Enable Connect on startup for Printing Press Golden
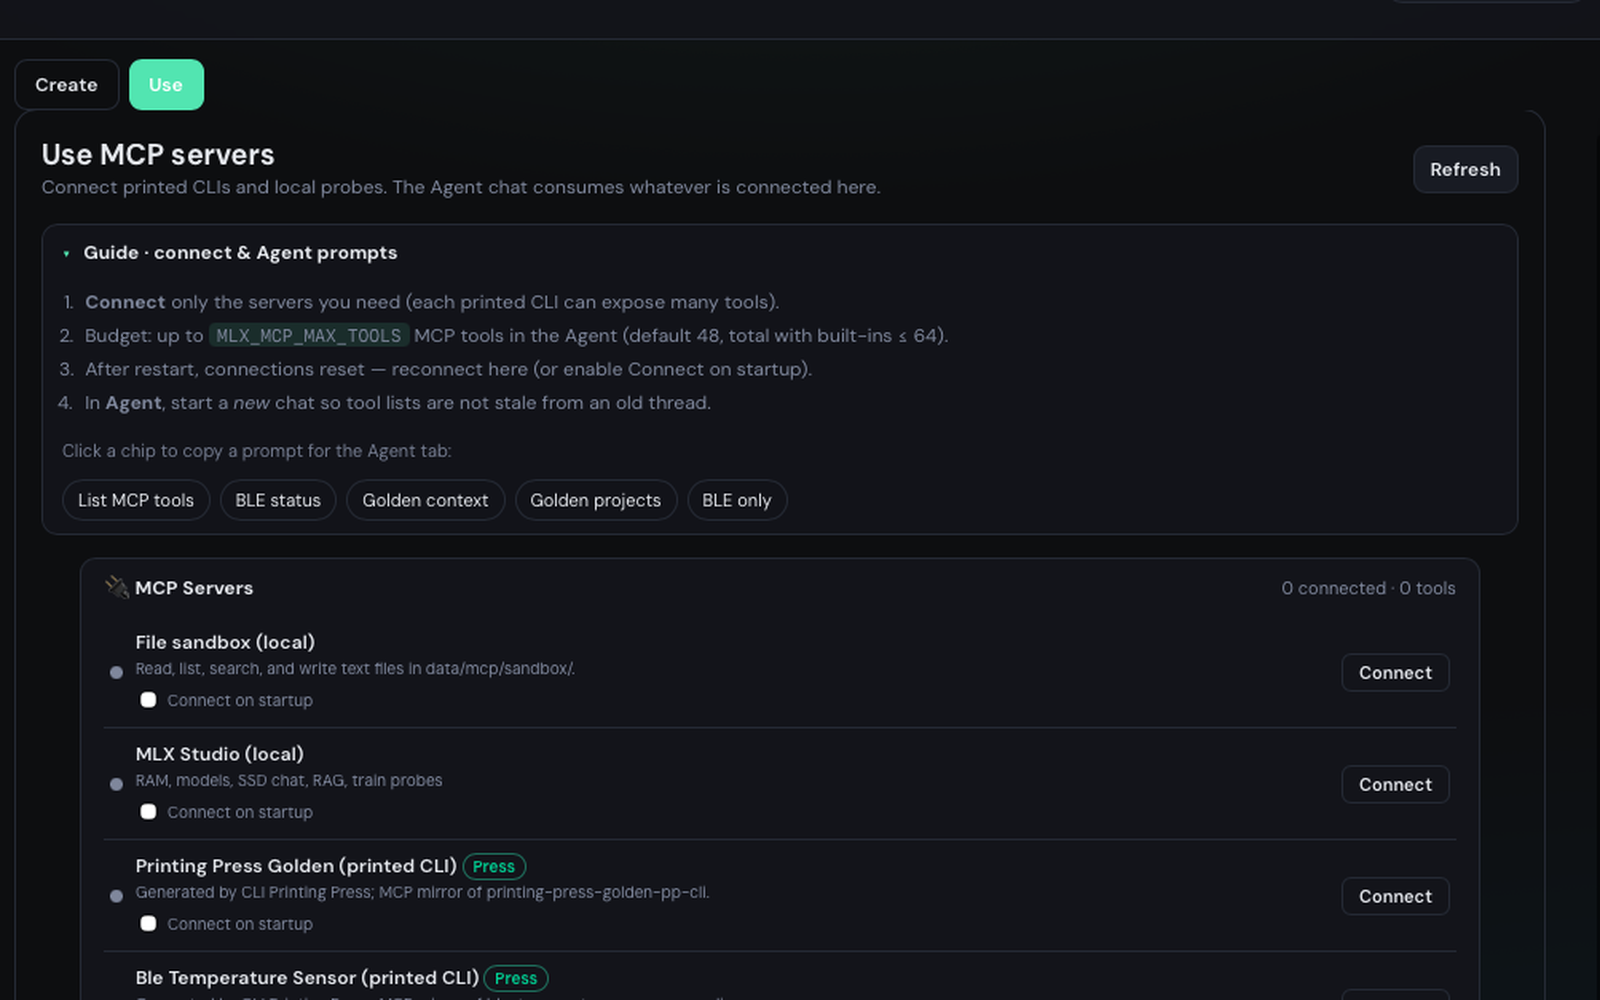Image resolution: width=1600 pixels, height=1000 pixels. (148, 924)
